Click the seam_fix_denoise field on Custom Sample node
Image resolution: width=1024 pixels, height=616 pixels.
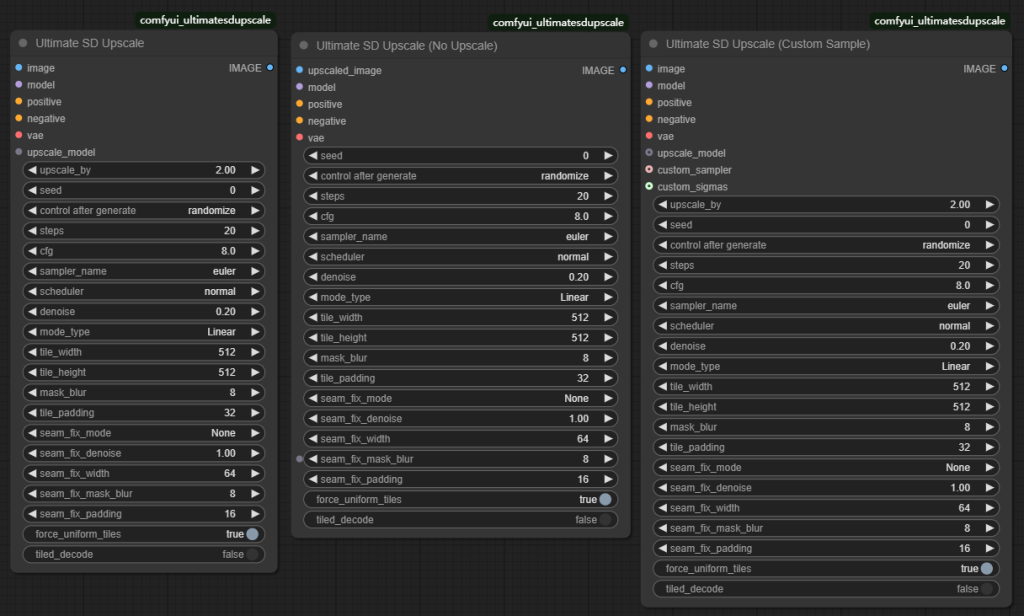(x=826, y=488)
